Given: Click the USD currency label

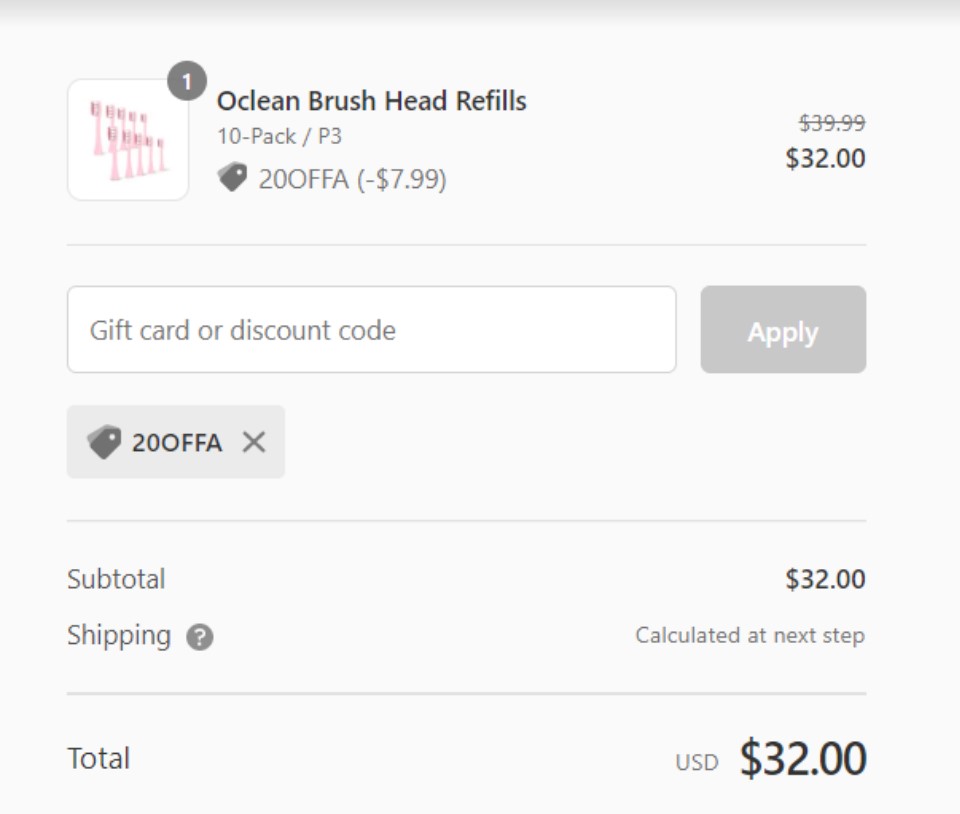Looking at the screenshot, I should pyautogui.click(x=697, y=763).
